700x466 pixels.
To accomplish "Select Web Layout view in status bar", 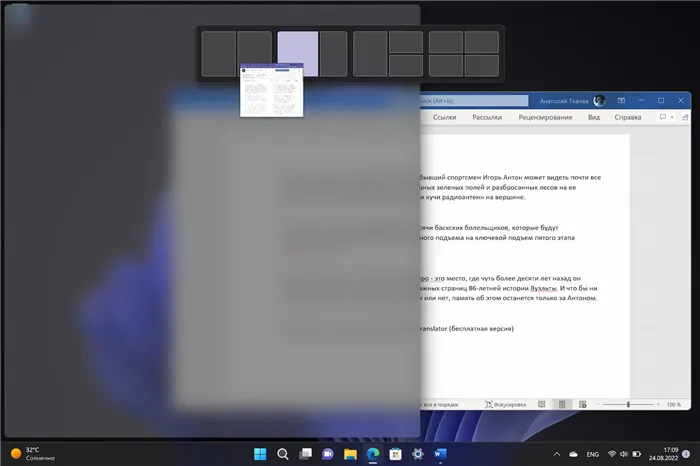I will (x=584, y=404).
